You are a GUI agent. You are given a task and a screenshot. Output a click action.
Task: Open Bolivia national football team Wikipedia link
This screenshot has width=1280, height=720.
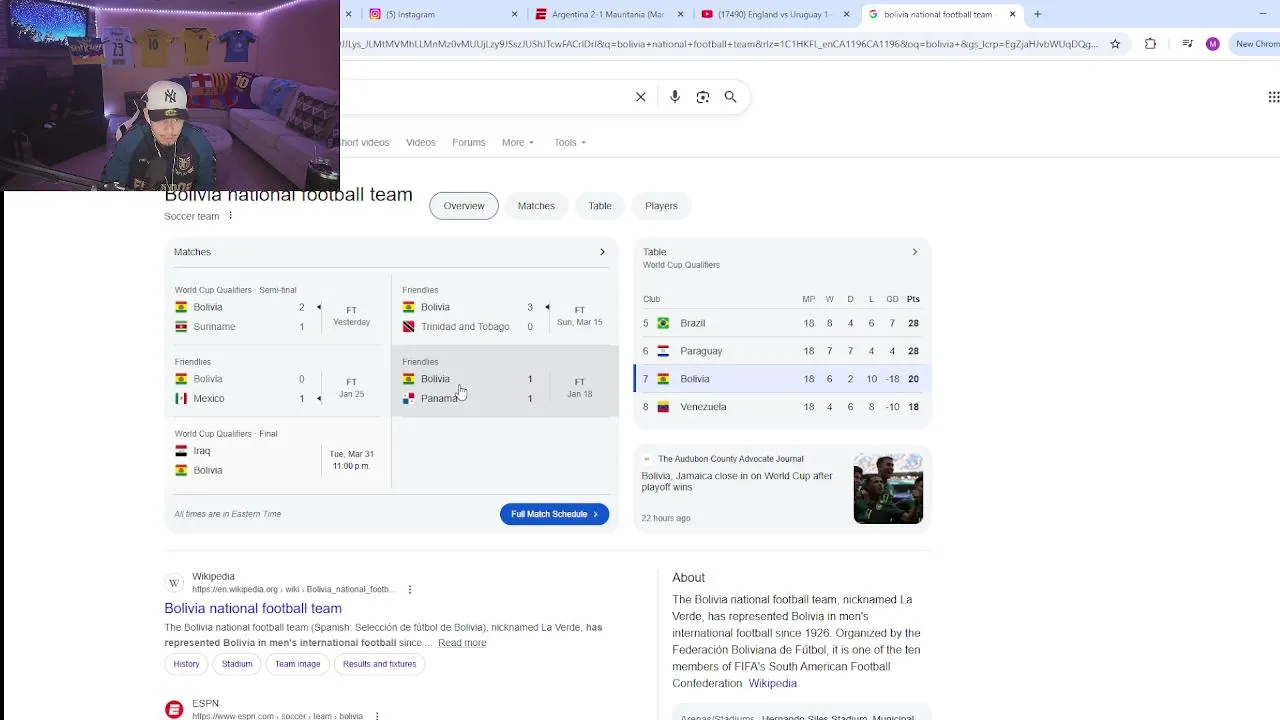point(253,608)
